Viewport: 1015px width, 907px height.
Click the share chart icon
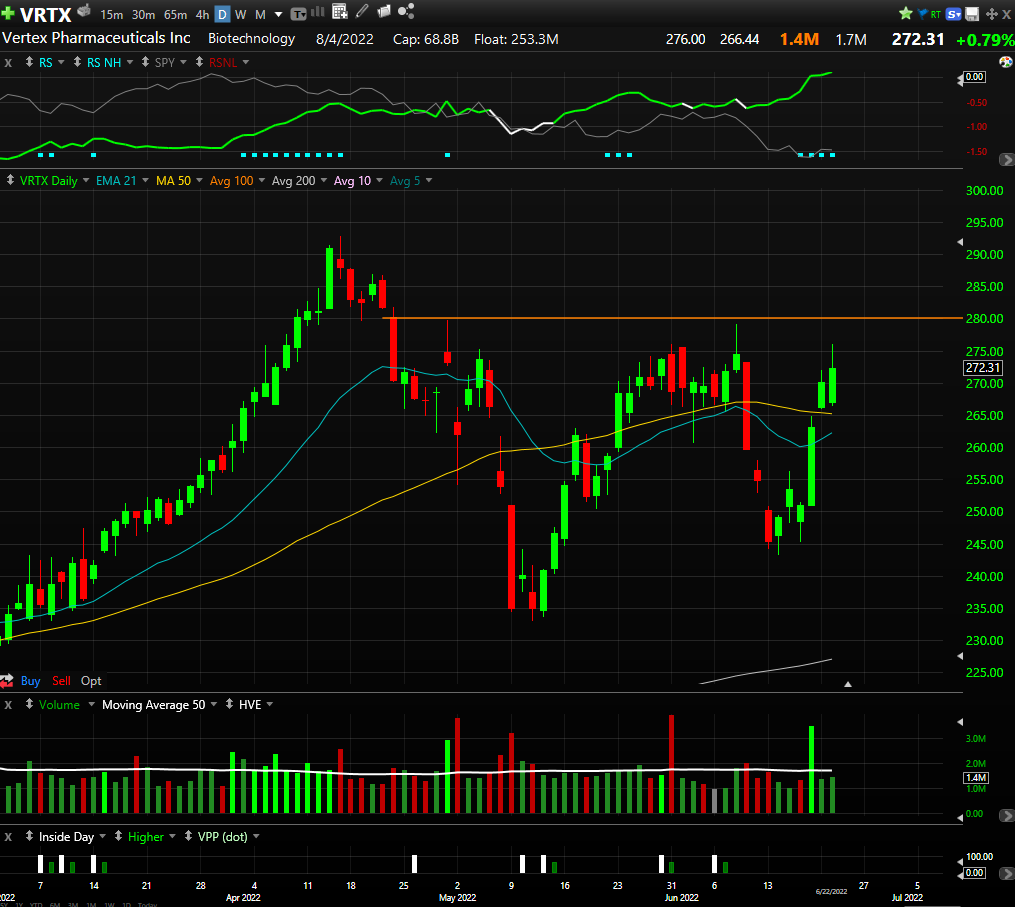[406, 11]
